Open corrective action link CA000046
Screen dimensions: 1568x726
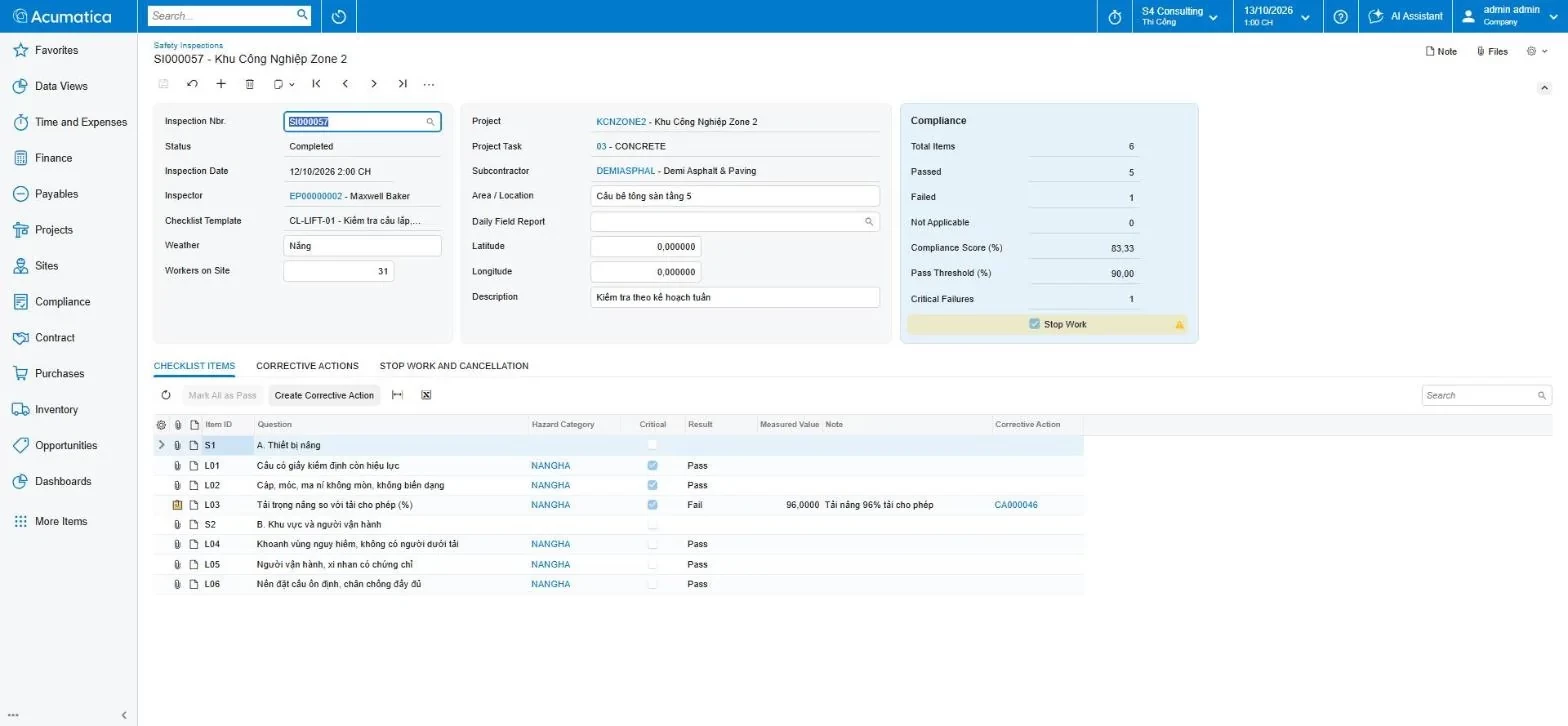coord(1016,505)
